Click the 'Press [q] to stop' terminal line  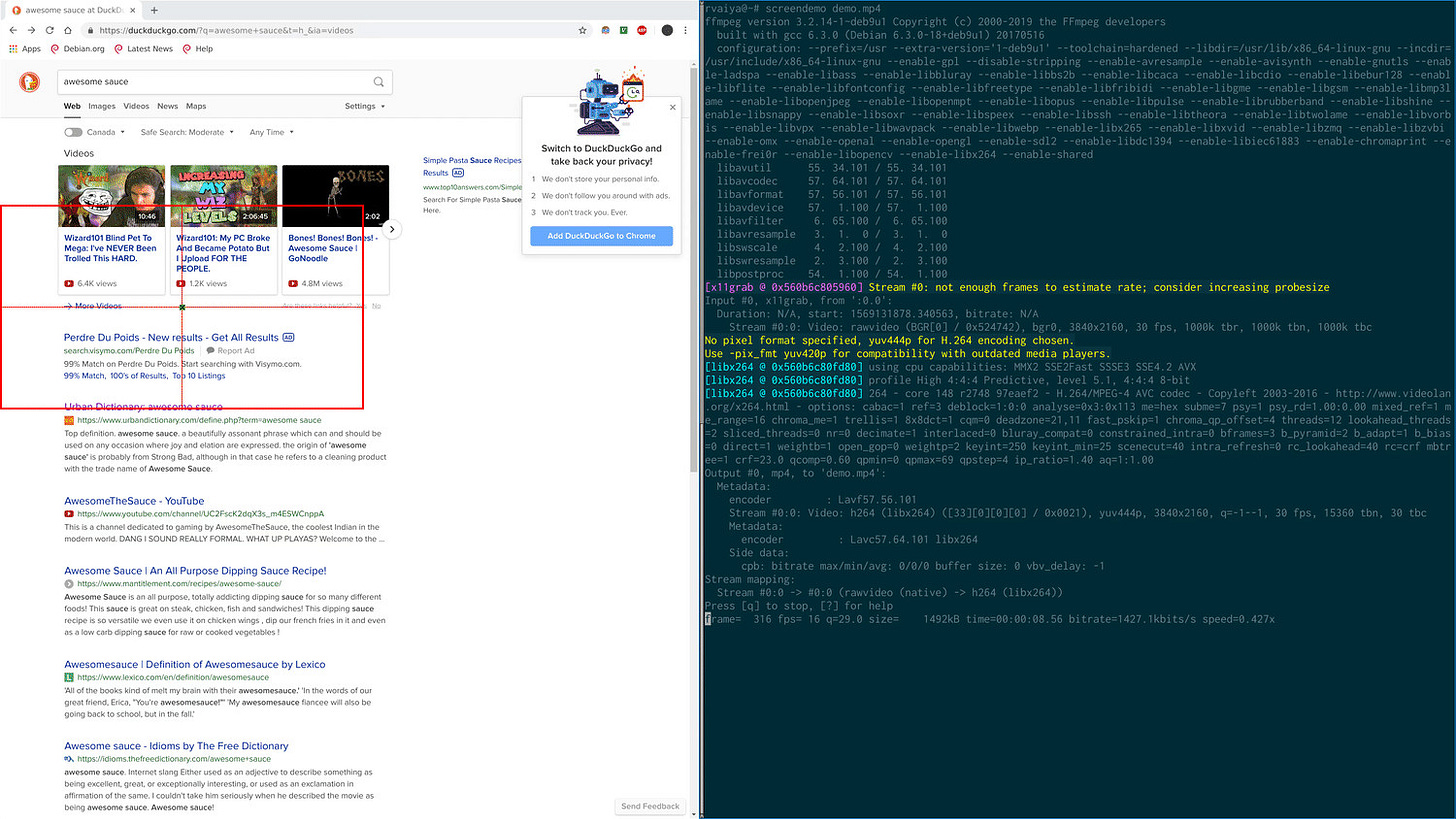coord(799,606)
